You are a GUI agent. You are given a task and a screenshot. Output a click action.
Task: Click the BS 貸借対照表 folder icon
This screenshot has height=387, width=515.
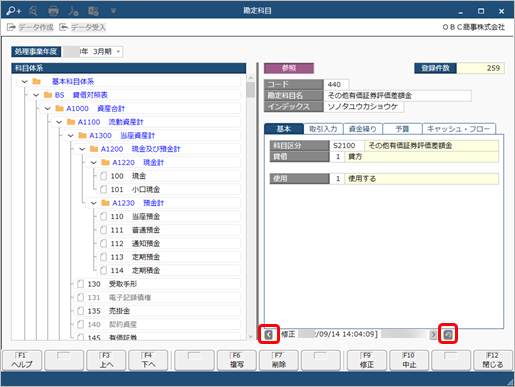tap(48, 95)
